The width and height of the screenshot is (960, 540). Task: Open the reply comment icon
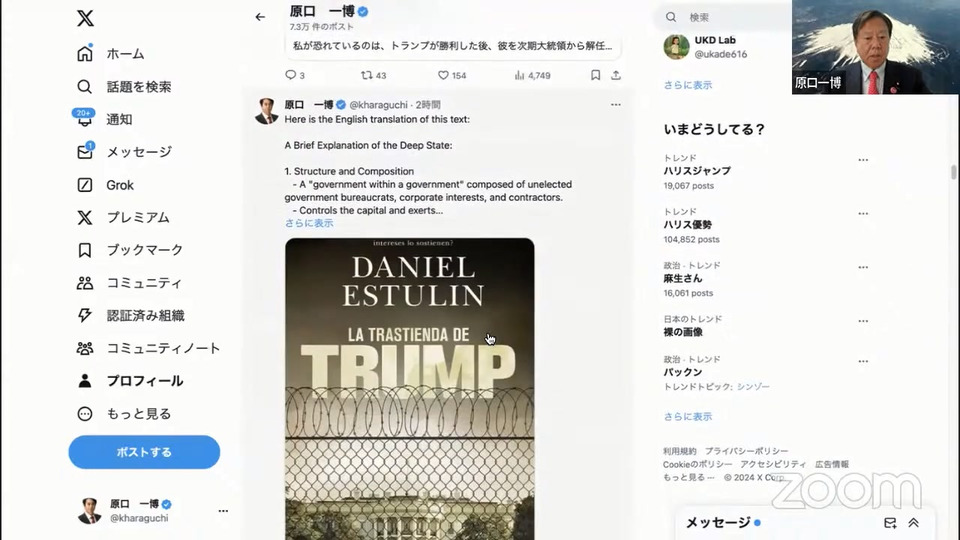[290, 75]
